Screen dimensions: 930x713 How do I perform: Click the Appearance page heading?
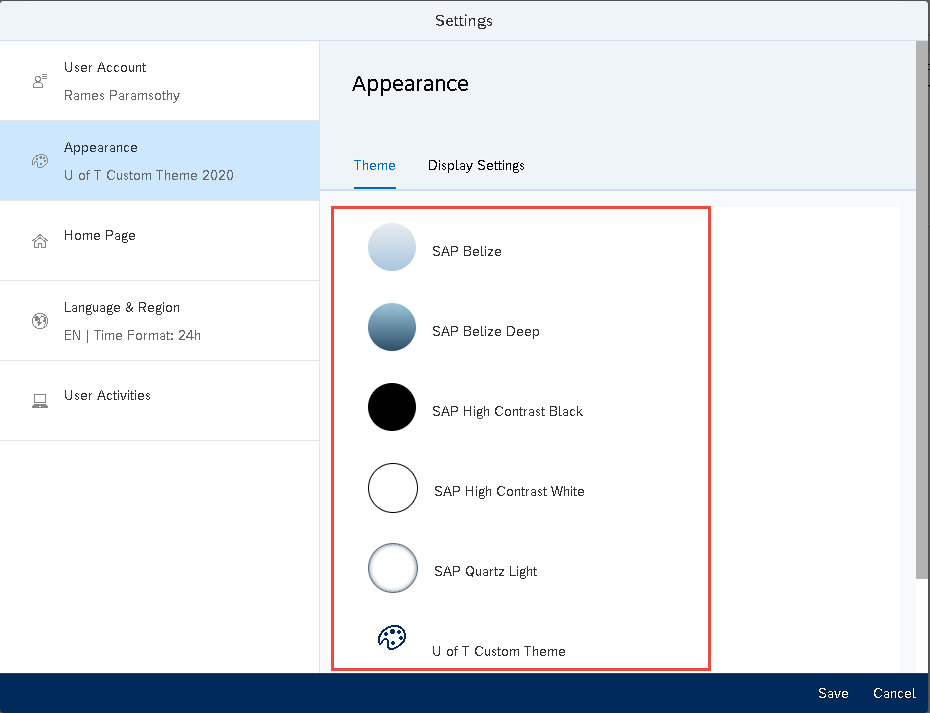(410, 84)
